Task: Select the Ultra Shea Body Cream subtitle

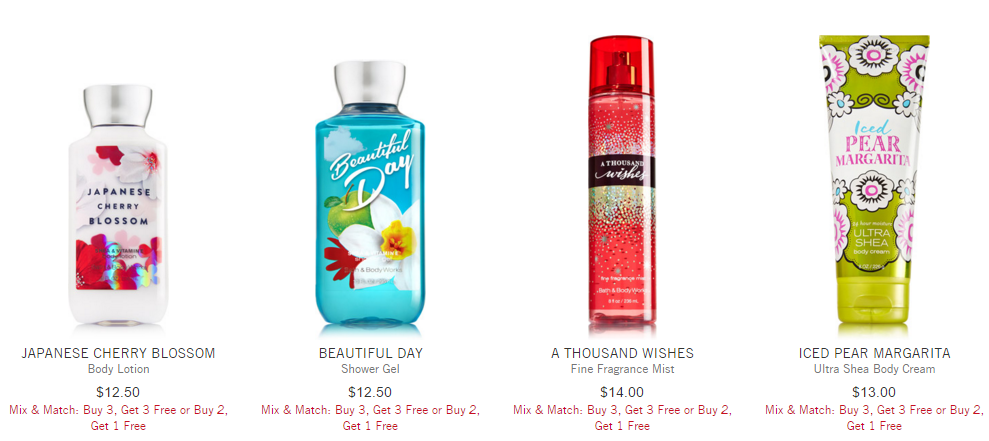Action: tap(874, 369)
